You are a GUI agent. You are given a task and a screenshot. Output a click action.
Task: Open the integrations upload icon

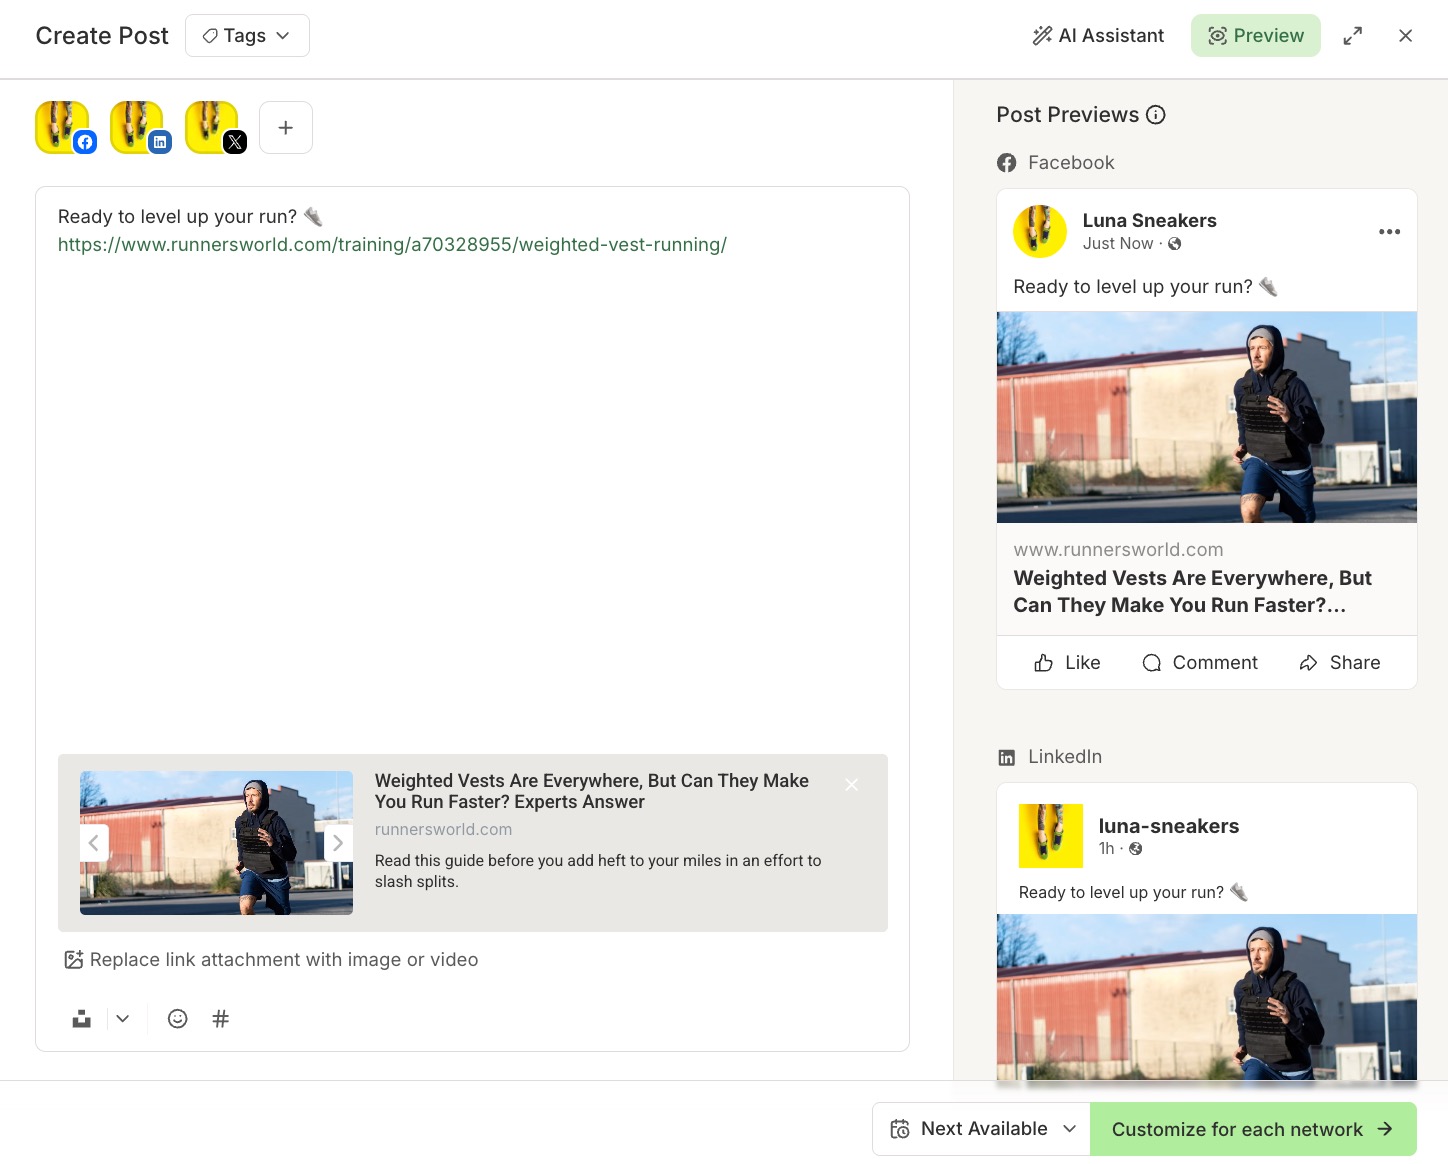[x=82, y=1019]
